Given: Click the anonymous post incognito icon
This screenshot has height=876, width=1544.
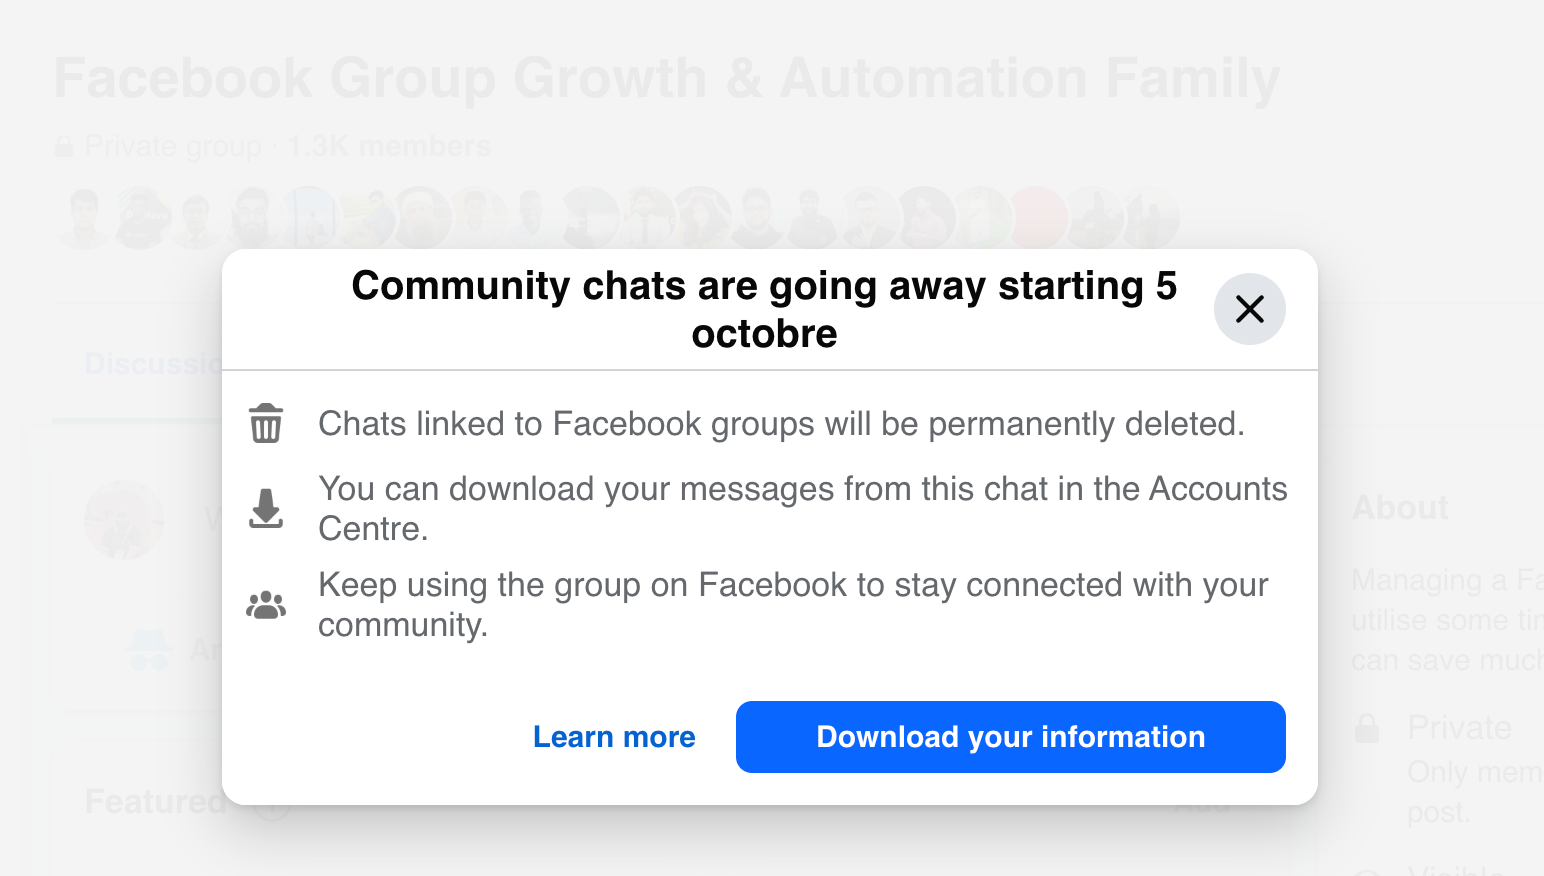Looking at the screenshot, I should click(149, 650).
